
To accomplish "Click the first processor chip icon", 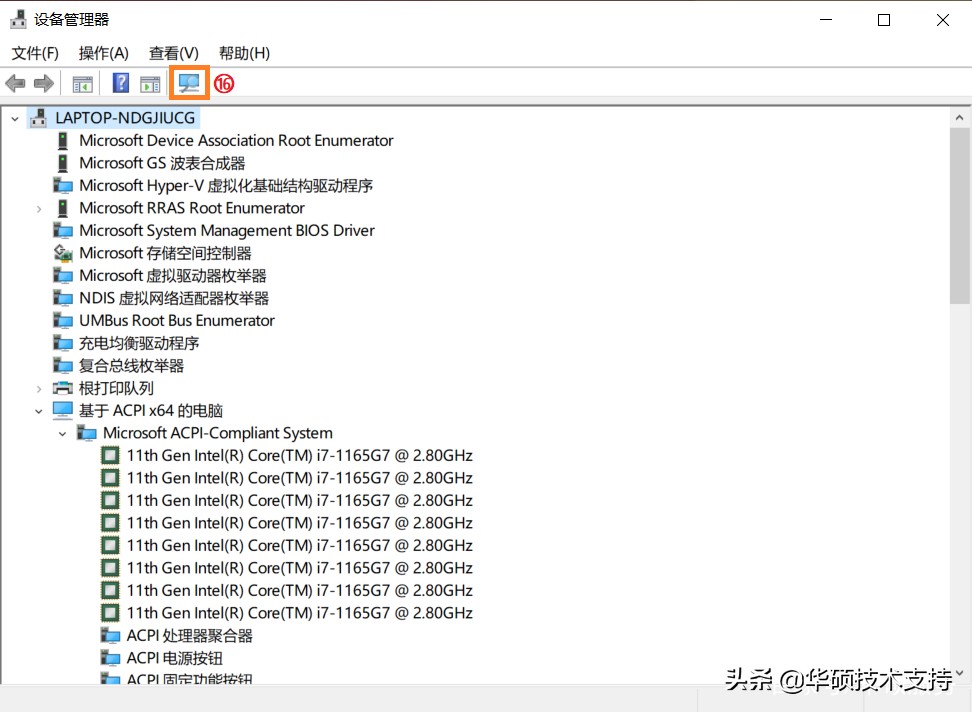I will tap(110, 455).
